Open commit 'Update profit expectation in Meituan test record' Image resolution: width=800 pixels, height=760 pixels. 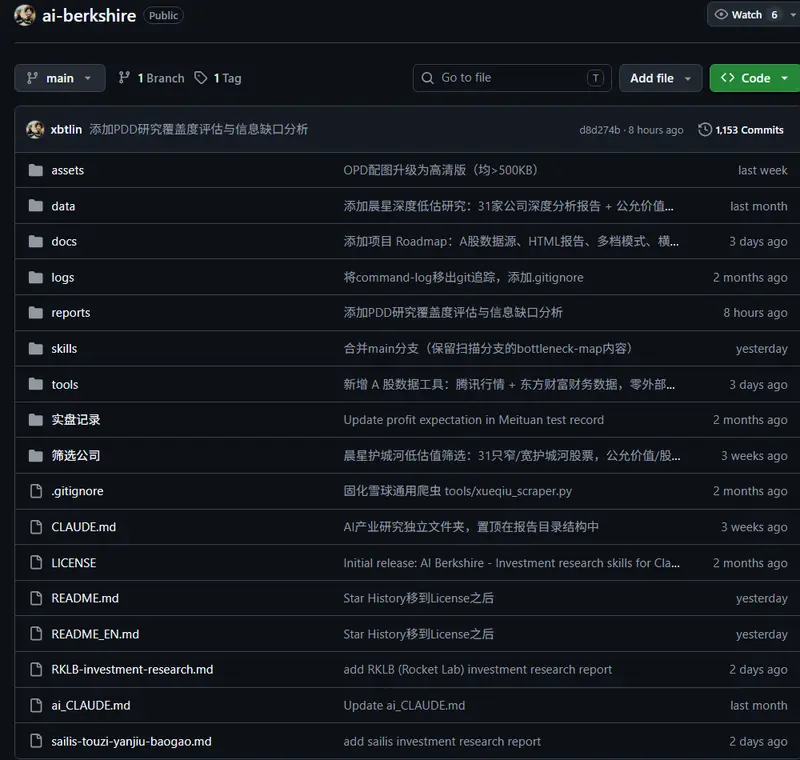click(x=473, y=420)
